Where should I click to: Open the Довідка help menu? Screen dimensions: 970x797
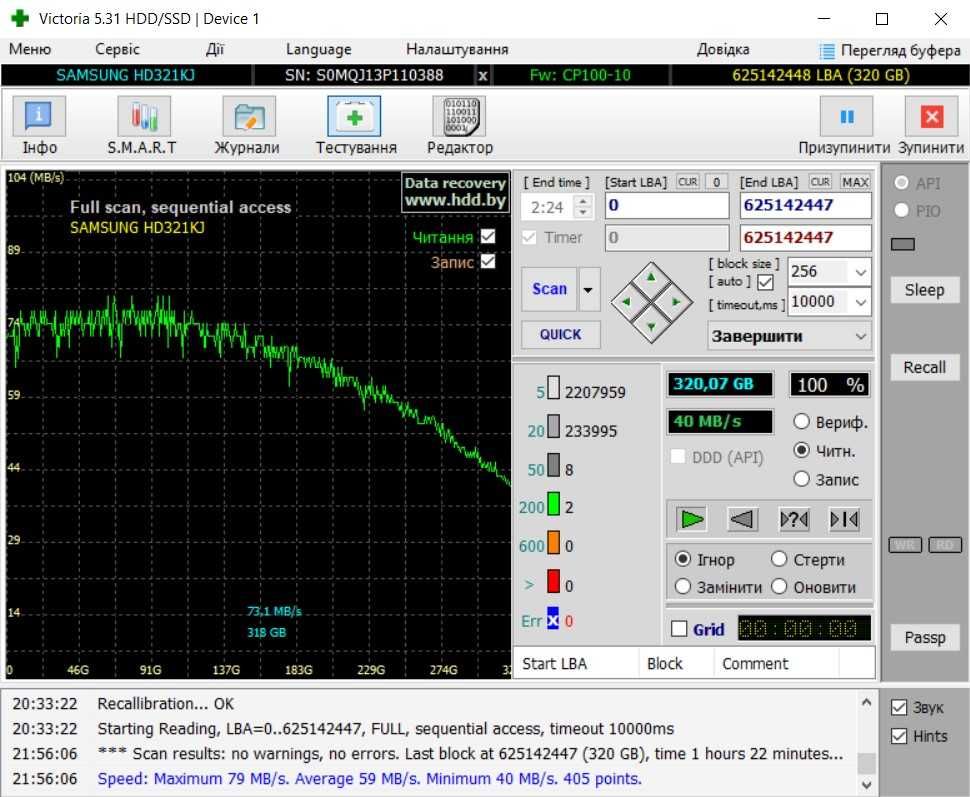coord(723,50)
